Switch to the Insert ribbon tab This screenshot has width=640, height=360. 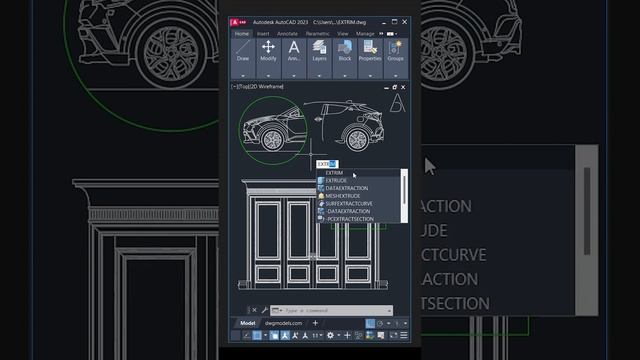point(263,33)
